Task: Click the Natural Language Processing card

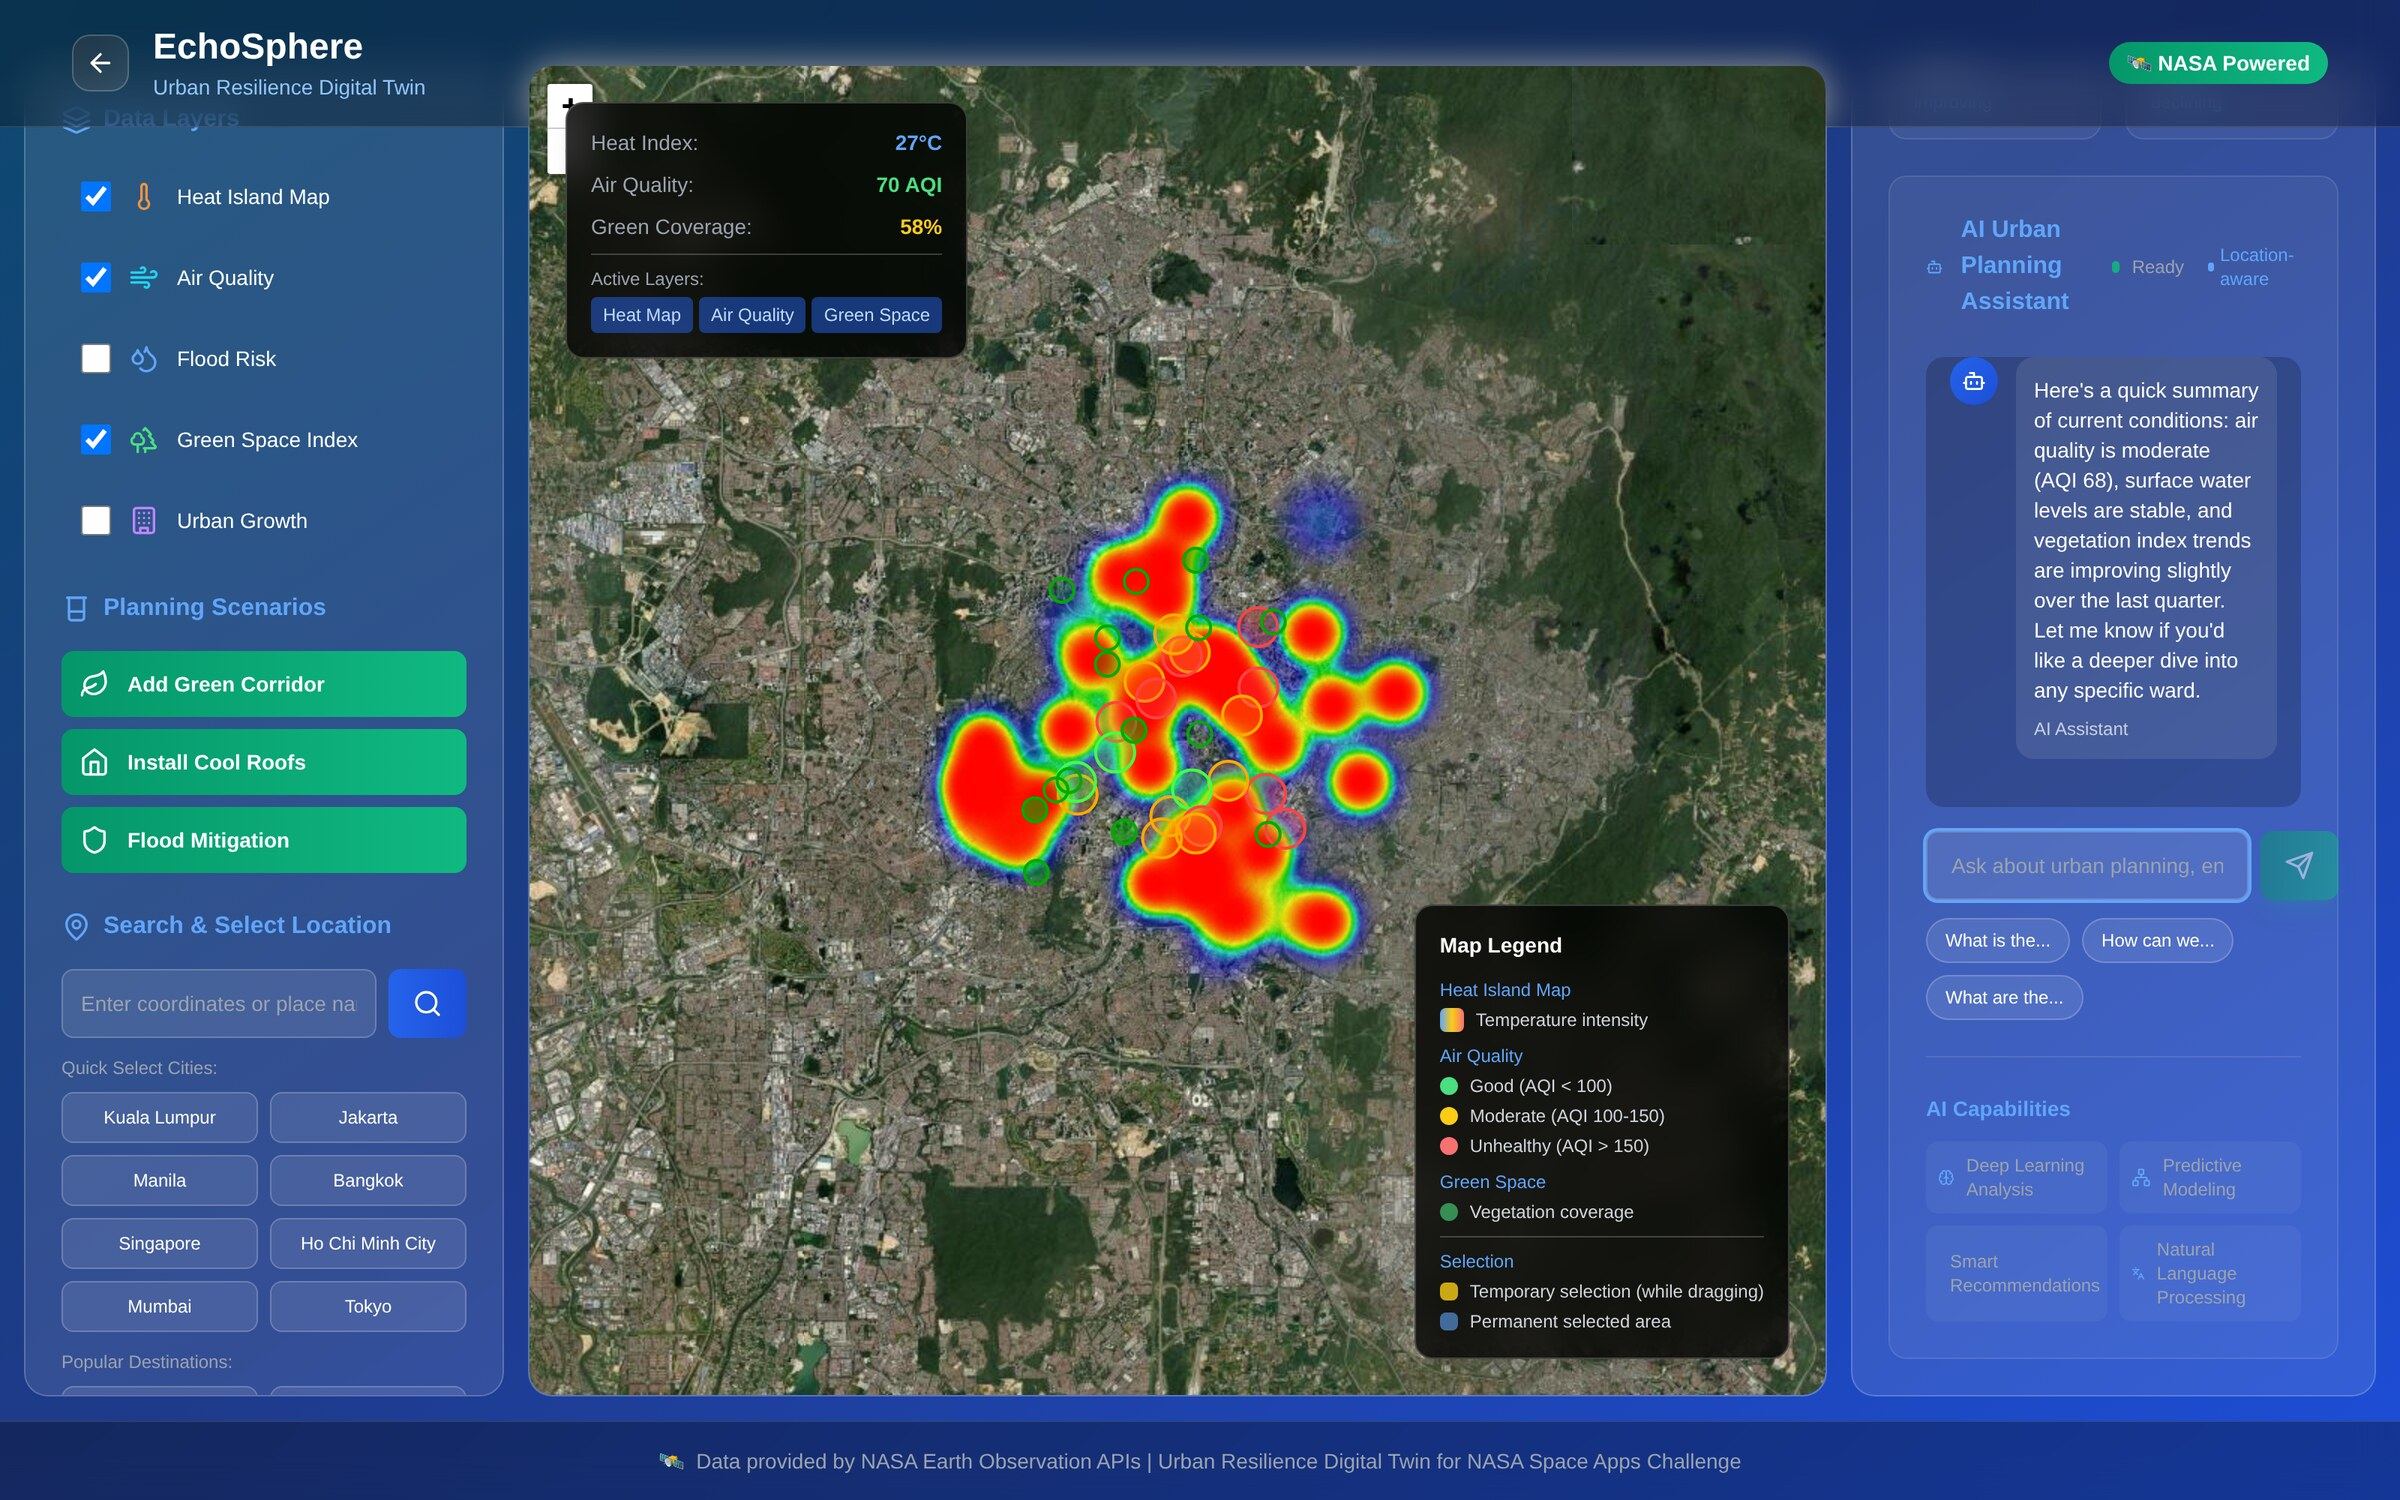Action: (2209, 1273)
